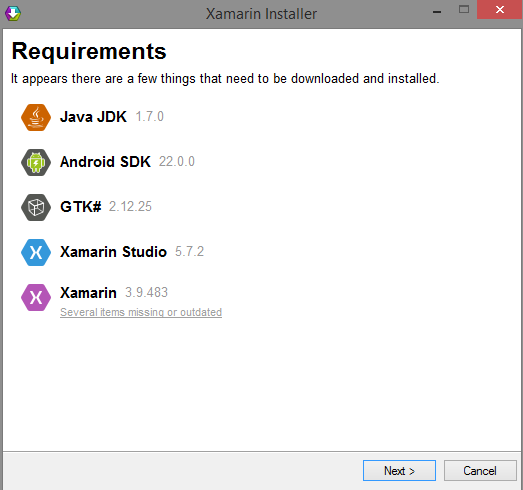Click the purple Xamarin hexagon icon
523x490 pixels.
(36, 297)
